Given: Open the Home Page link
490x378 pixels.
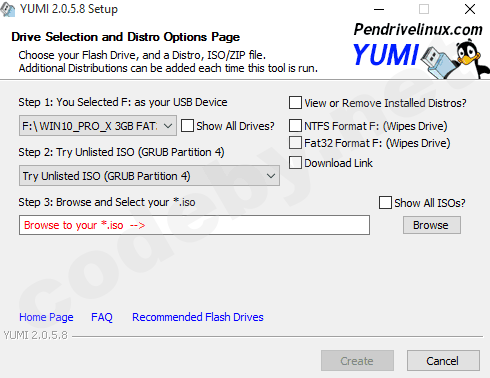Looking at the screenshot, I should click(x=46, y=317).
